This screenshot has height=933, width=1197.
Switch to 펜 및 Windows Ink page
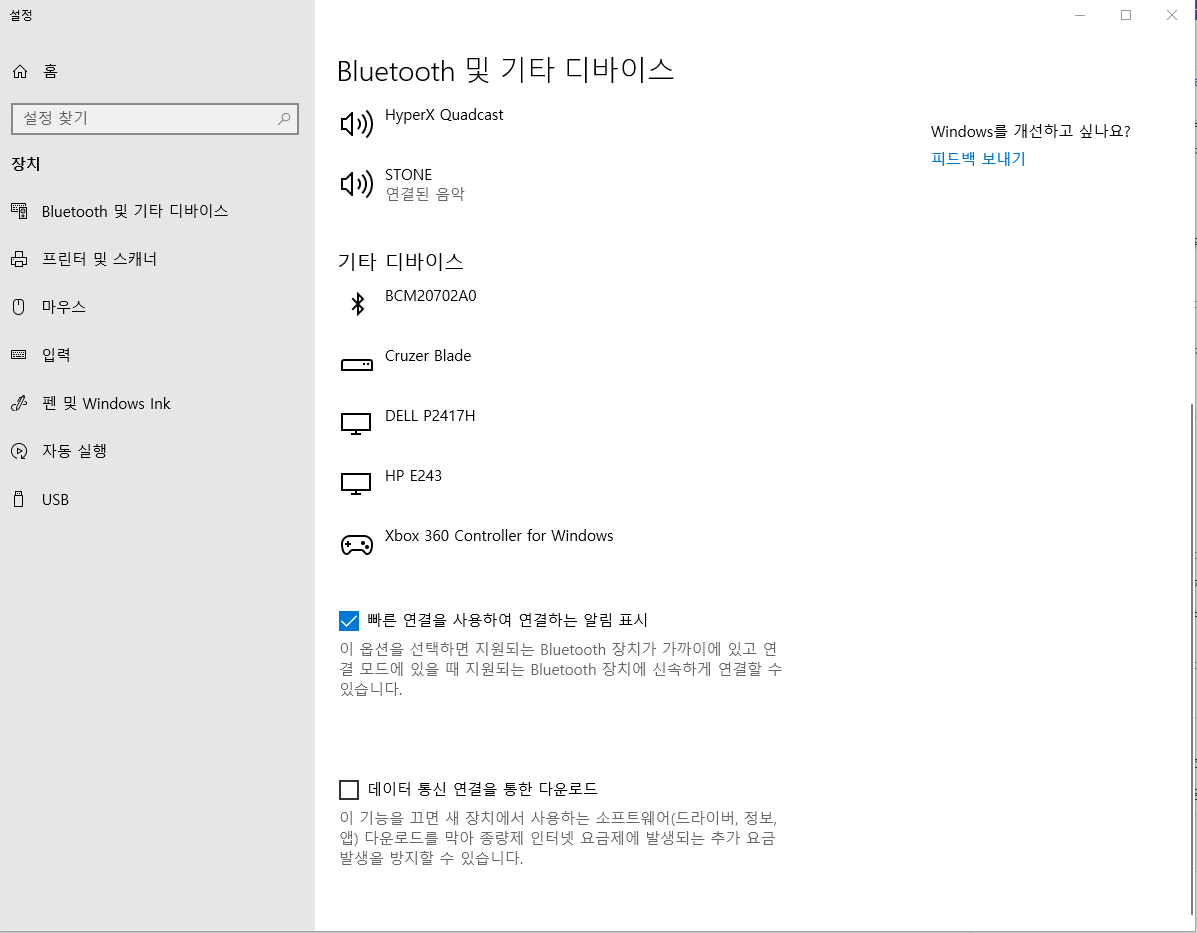tap(106, 403)
